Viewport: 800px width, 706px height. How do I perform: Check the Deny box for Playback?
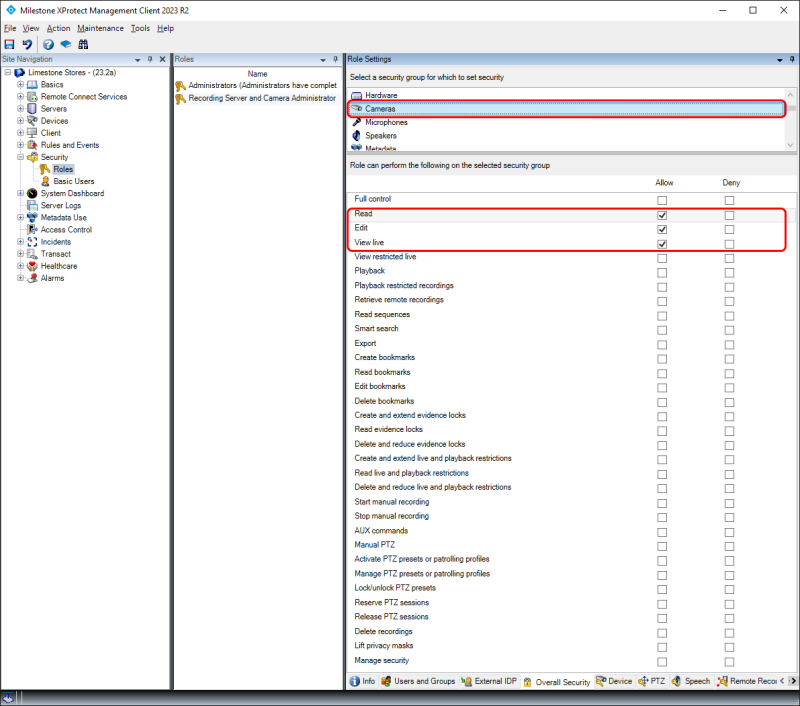click(x=729, y=271)
